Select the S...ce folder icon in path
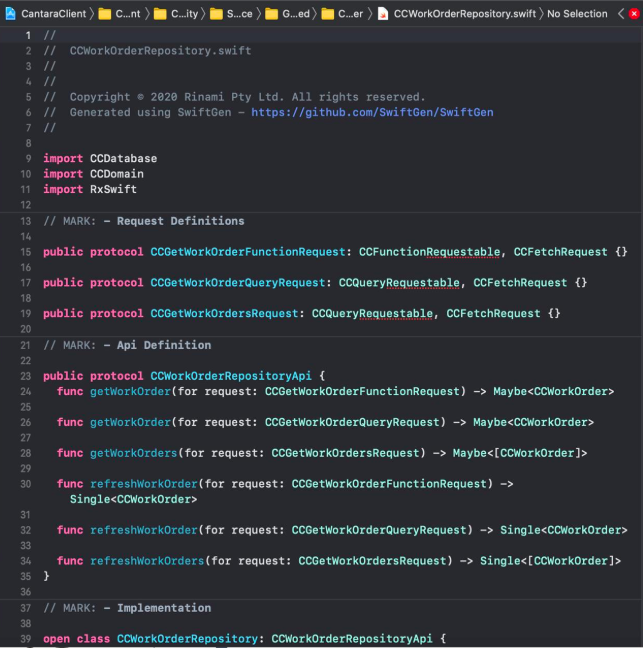Viewport: 643px width, 648px height. pos(217,13)
